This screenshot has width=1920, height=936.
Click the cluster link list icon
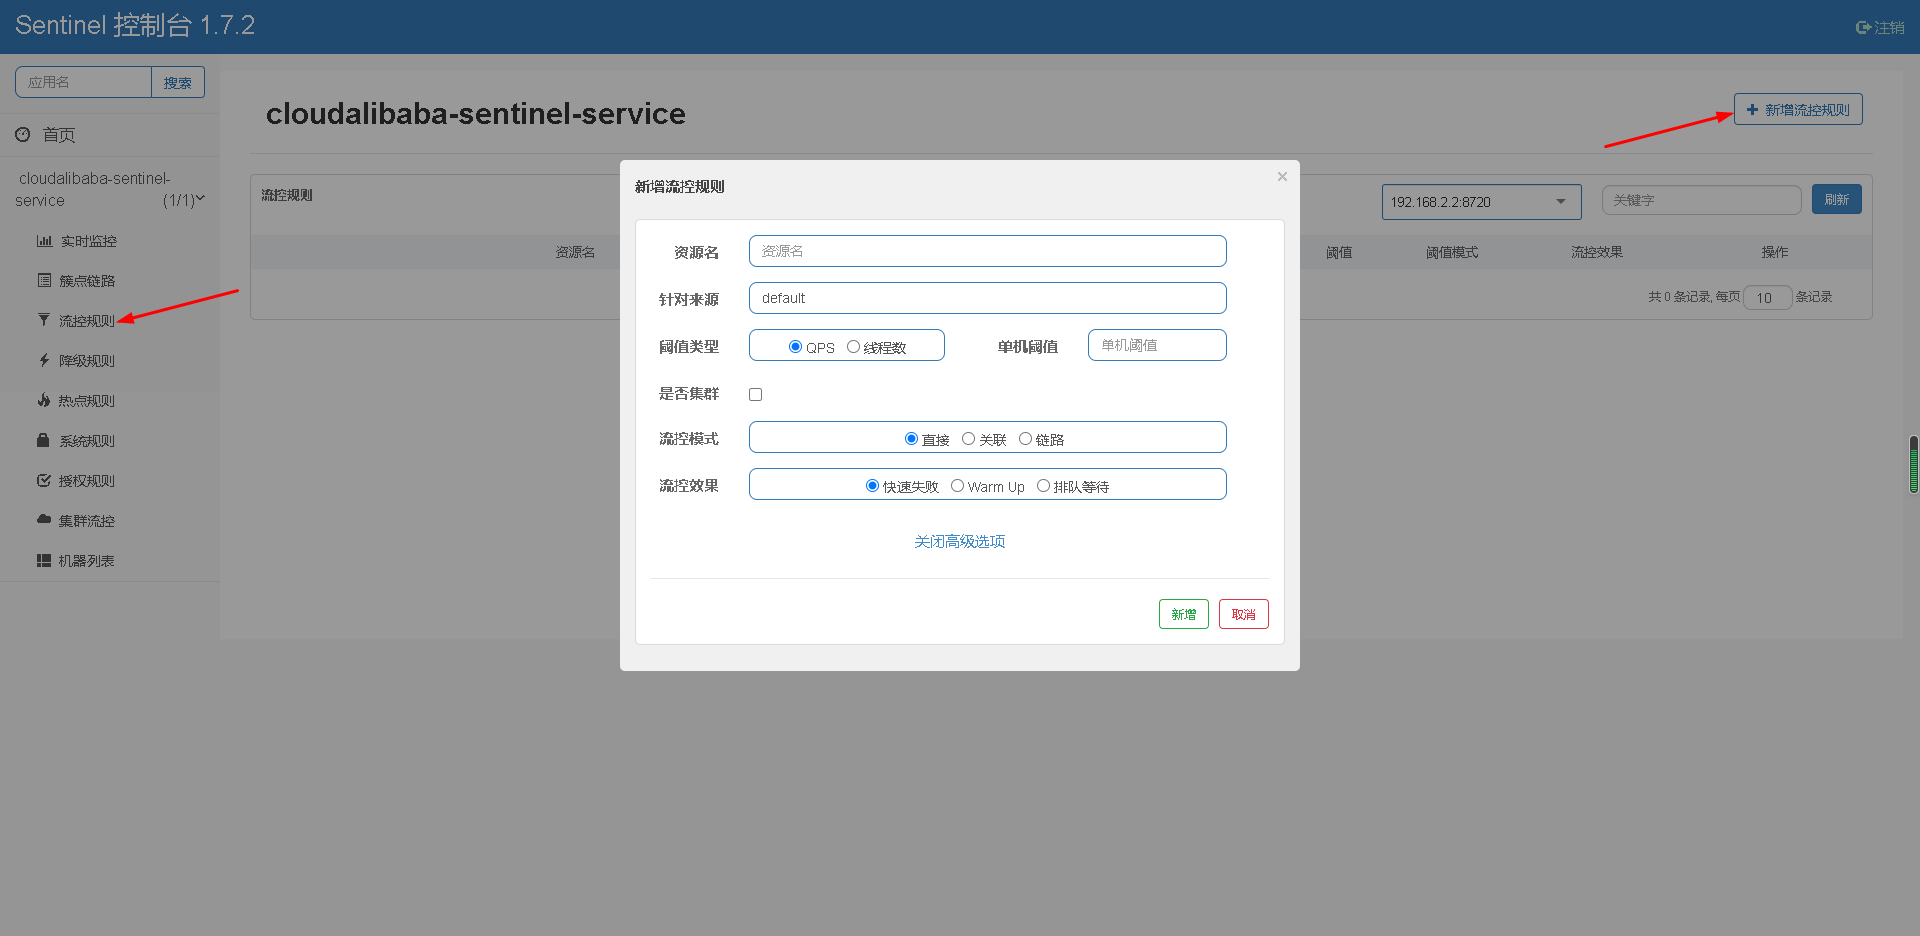44,281
